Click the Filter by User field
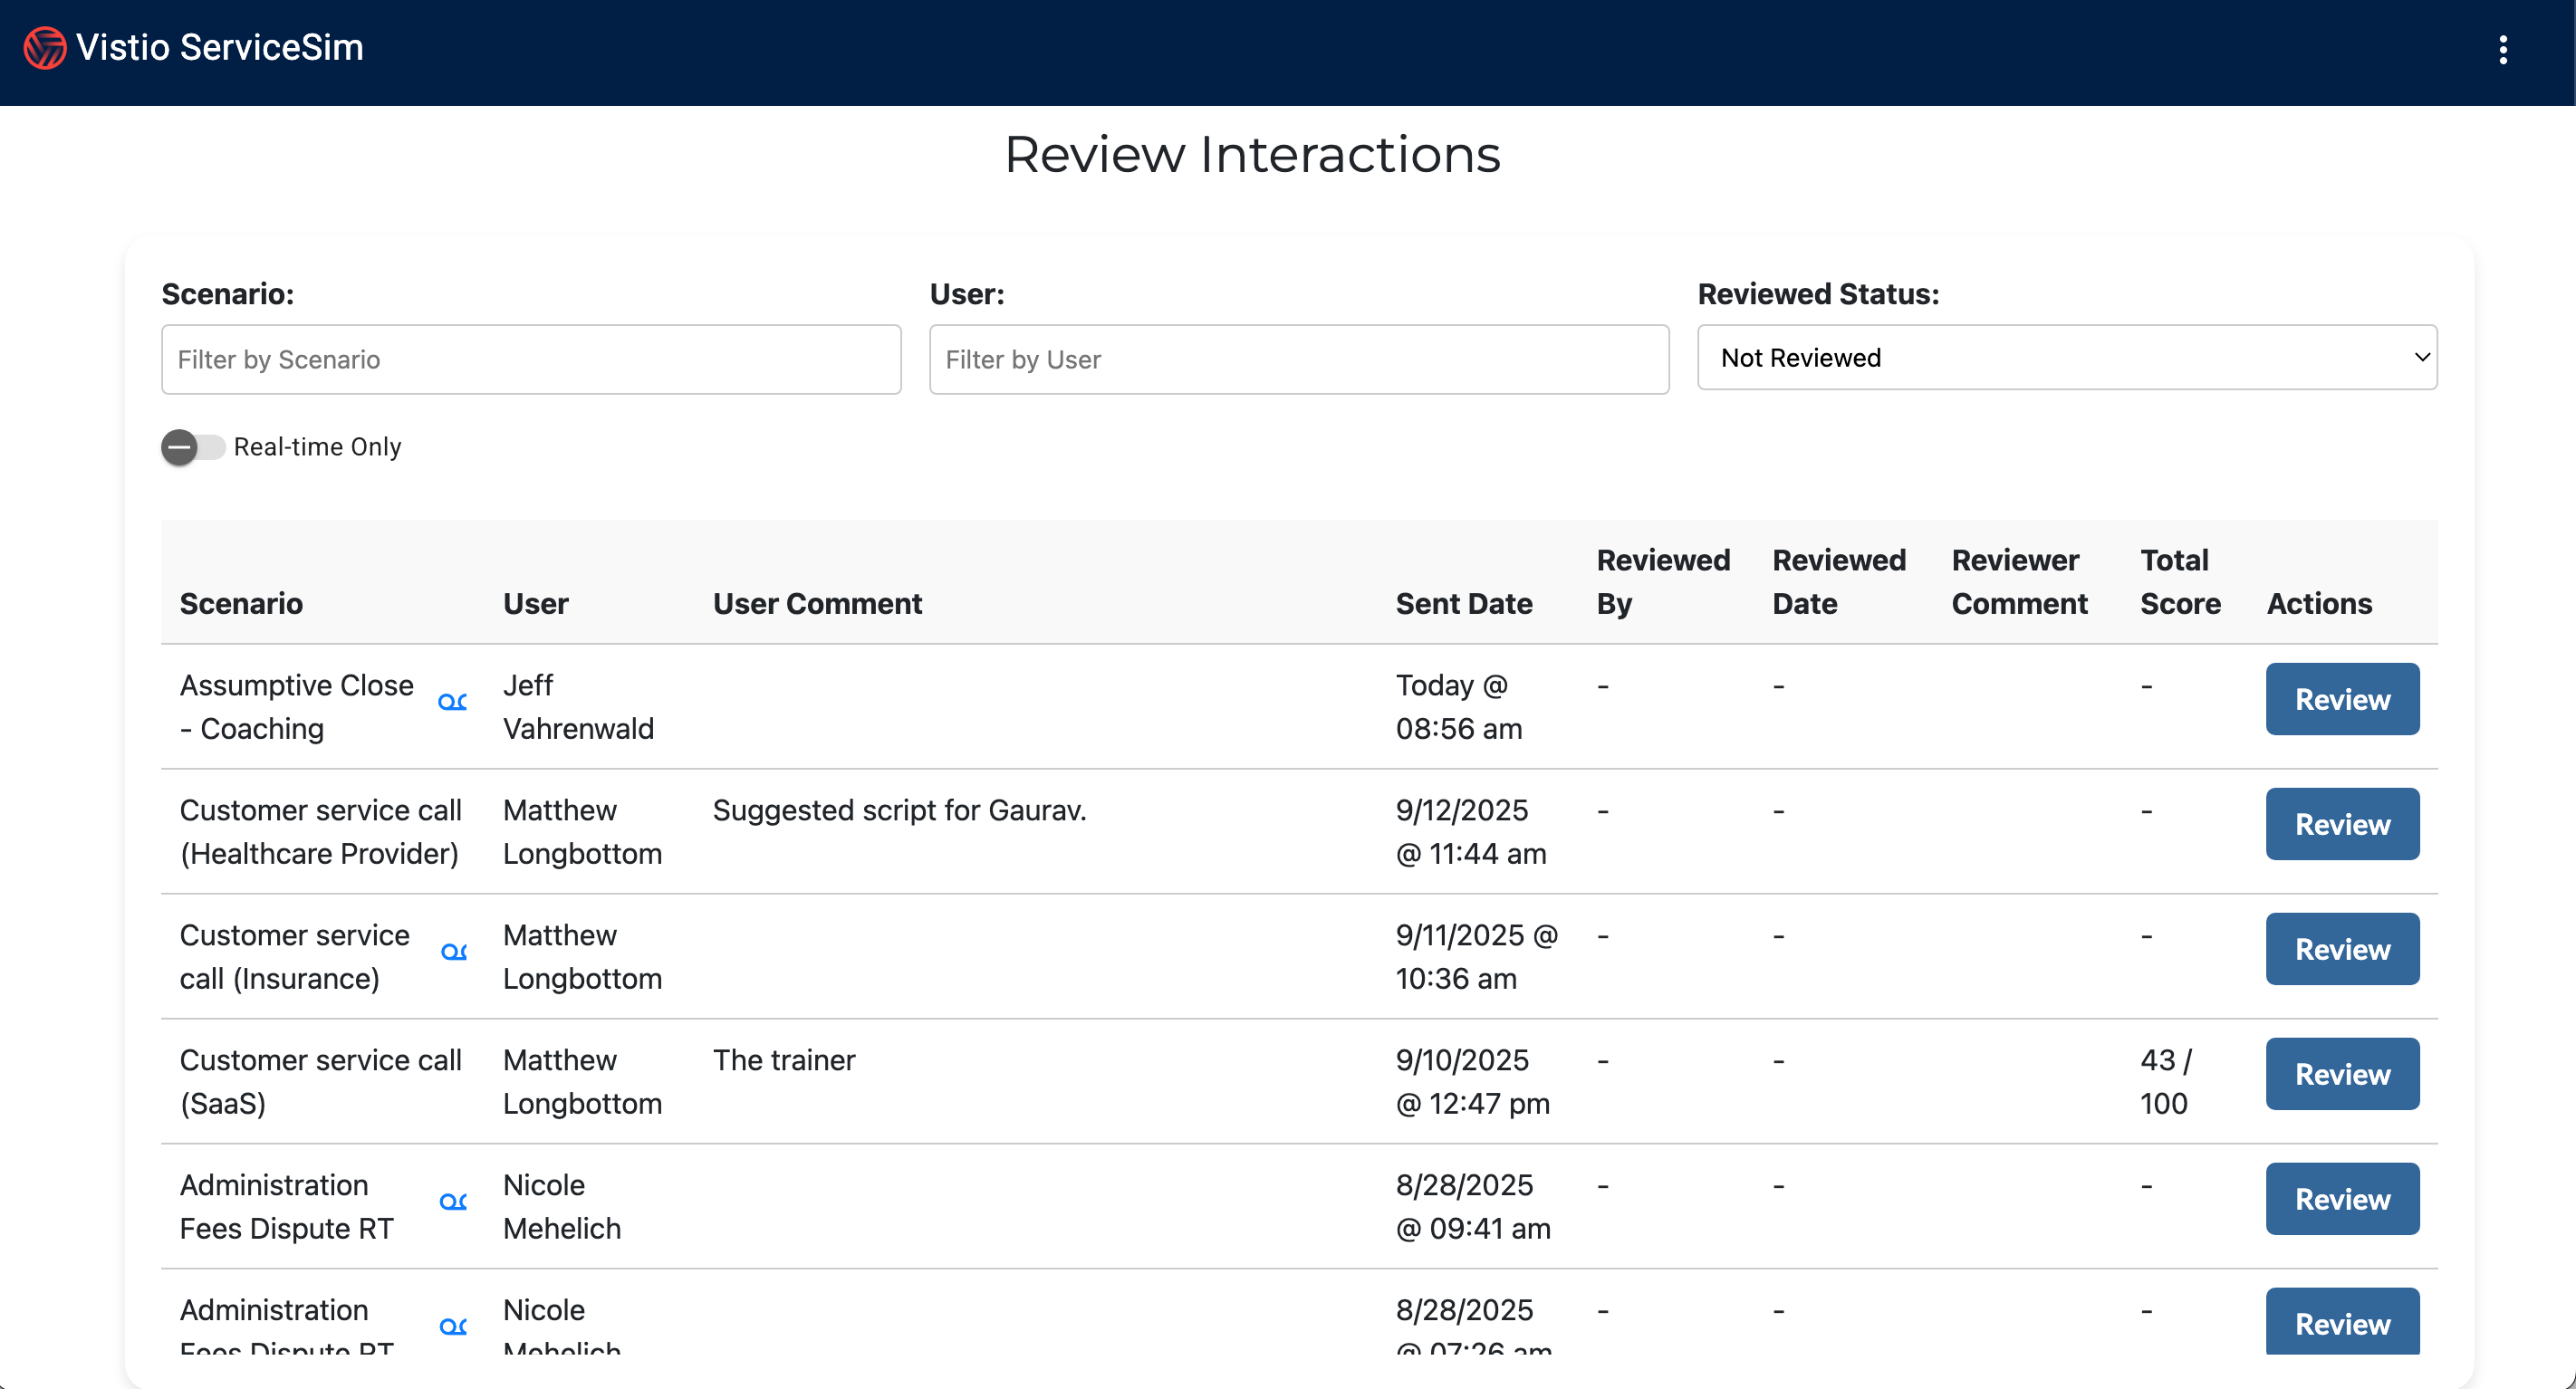Screen dimensions: 2576x1389 coord(1298,360)
